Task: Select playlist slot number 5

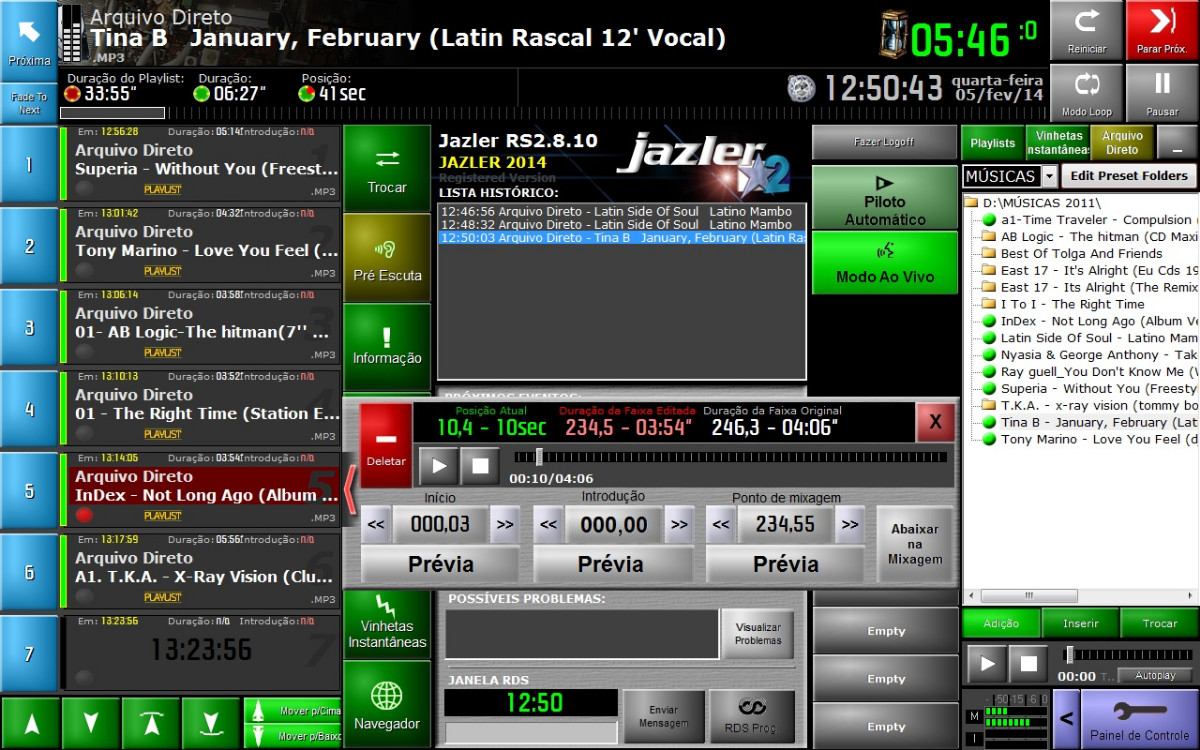Action: (x=29, y=491)
